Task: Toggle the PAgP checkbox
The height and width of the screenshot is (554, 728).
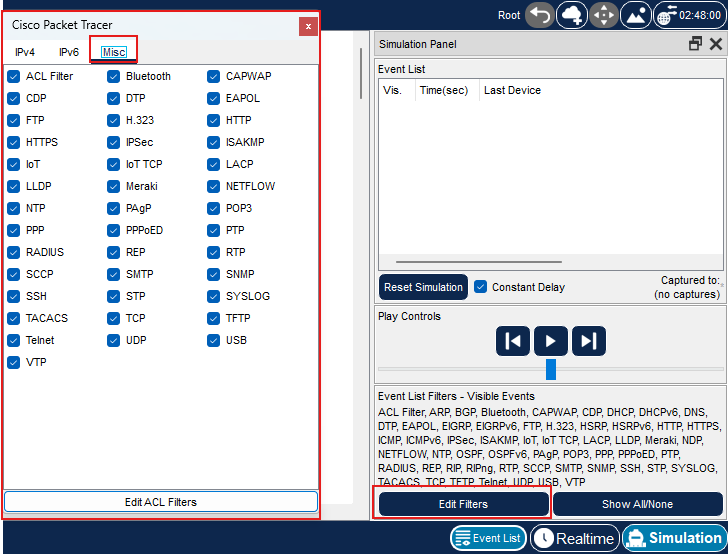Action: pos(113,209)
